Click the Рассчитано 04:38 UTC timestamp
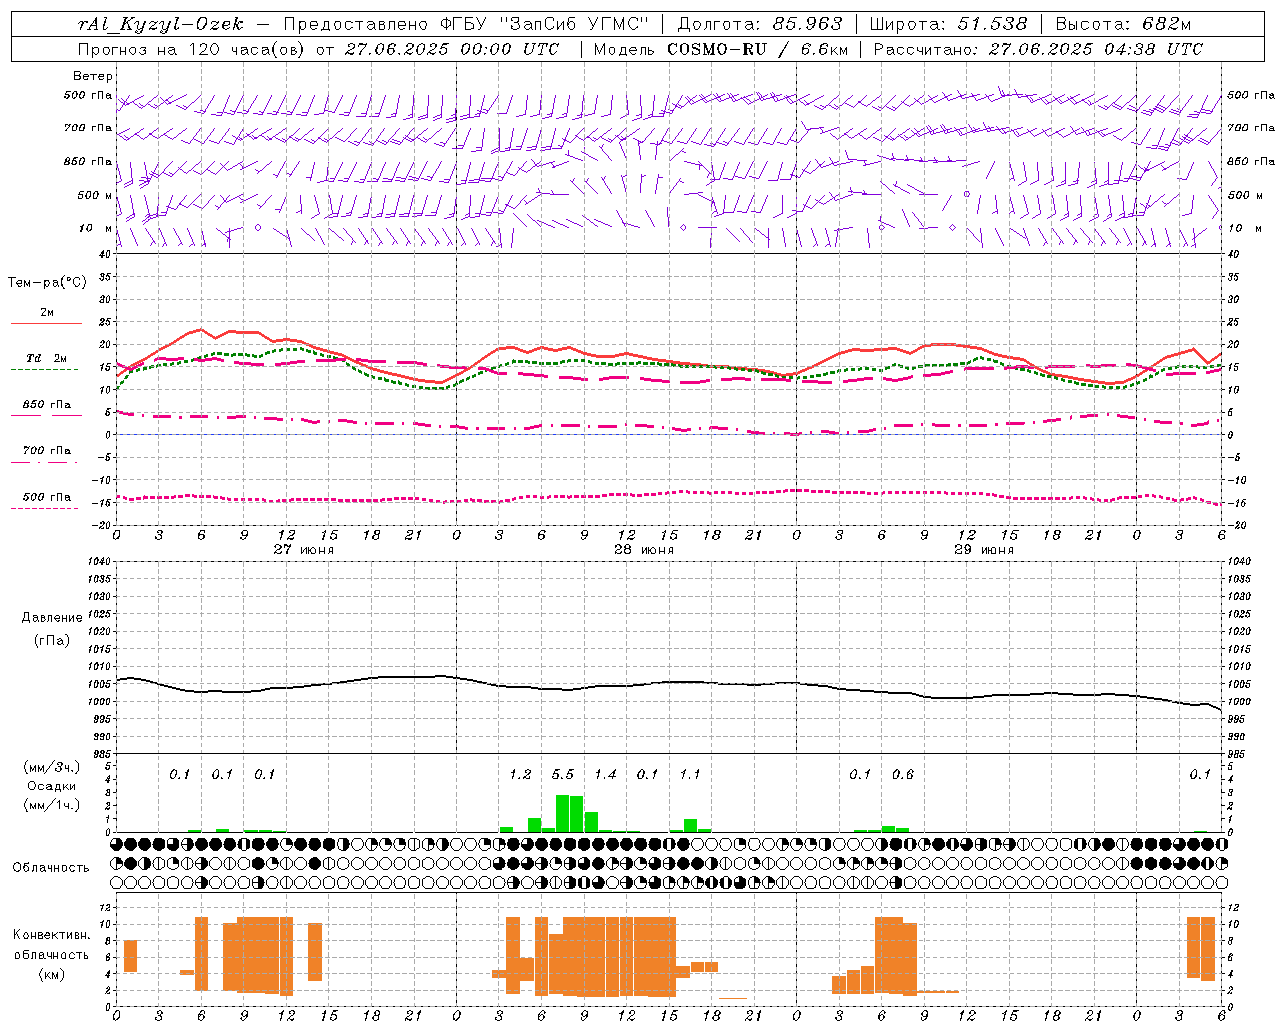 [x=1038, y=49]
